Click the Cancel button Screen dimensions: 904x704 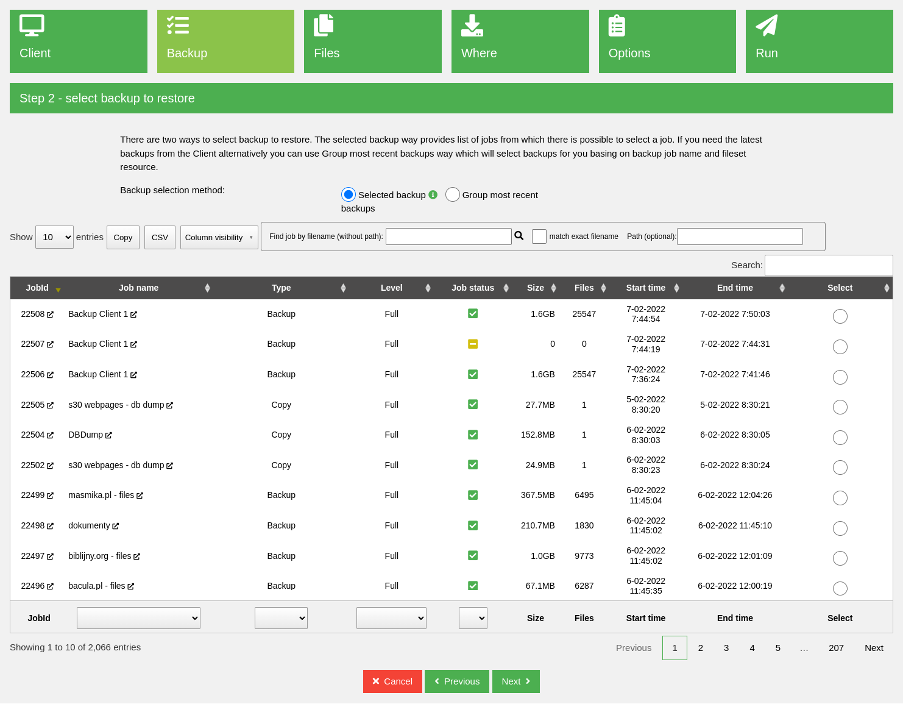click(x=391, y=681)
